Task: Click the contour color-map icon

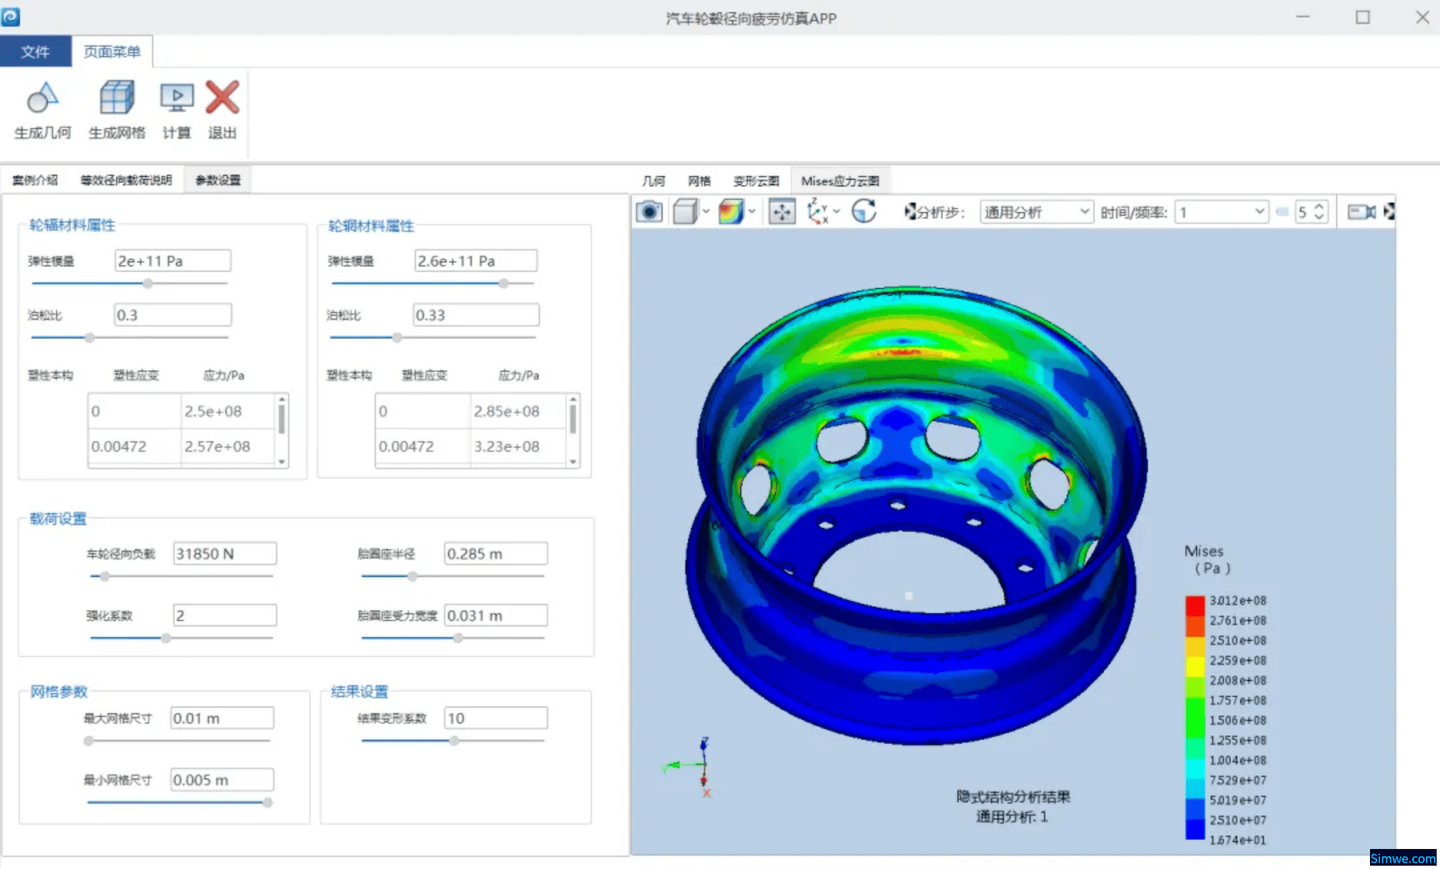Action: click(731, 212)
